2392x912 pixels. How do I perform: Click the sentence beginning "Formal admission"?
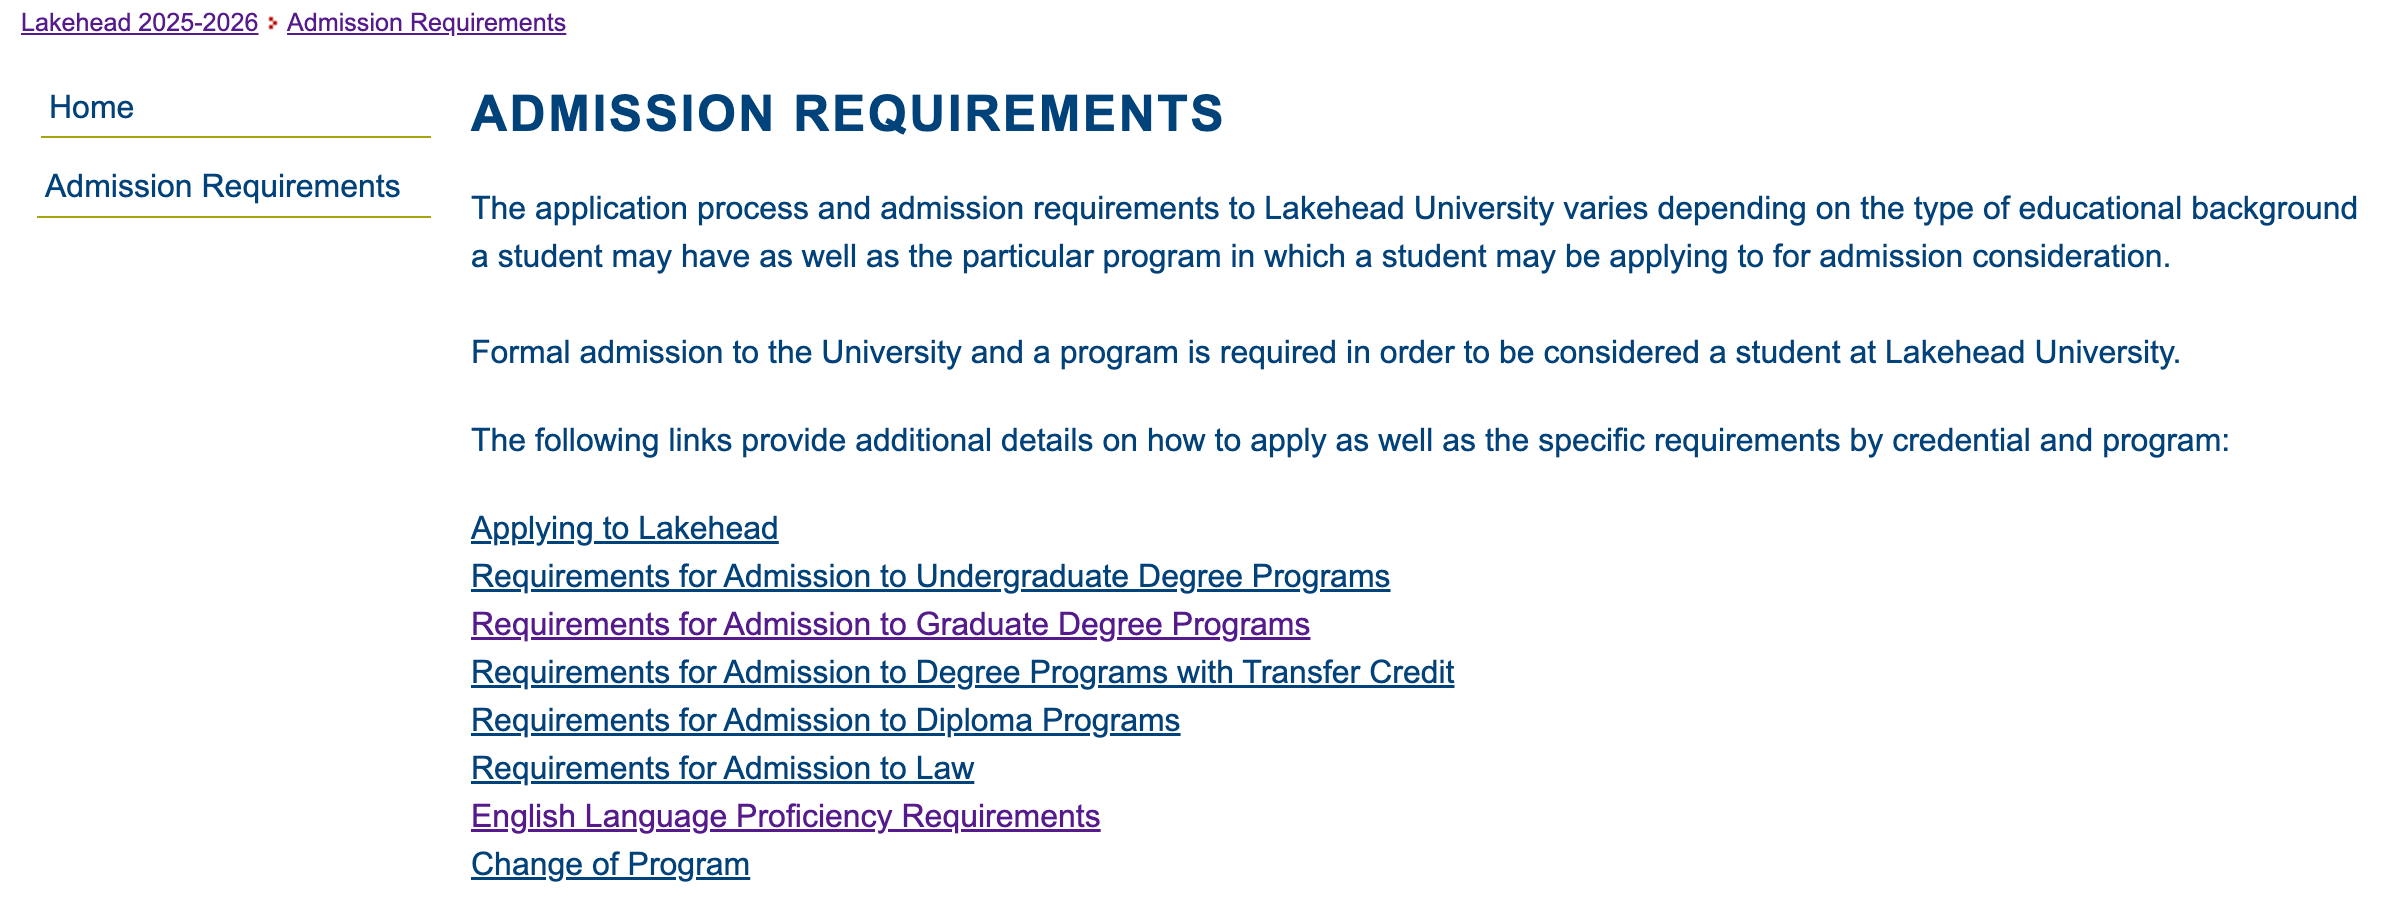point(1325,352)
